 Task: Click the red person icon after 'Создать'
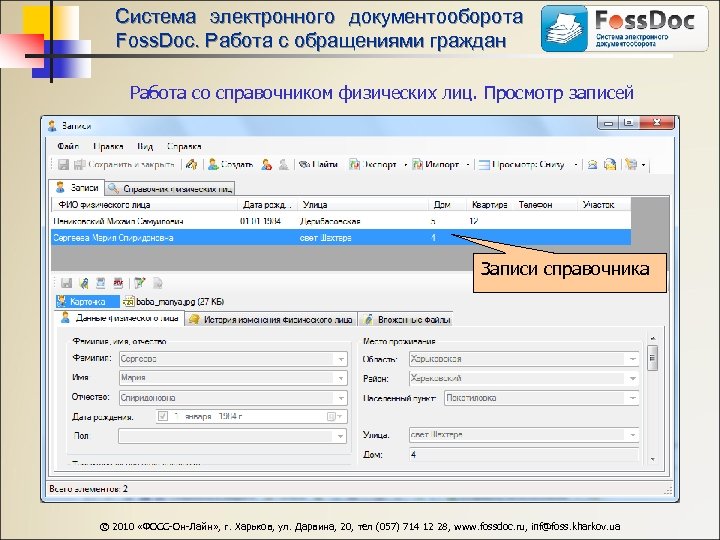pos(266,164)
